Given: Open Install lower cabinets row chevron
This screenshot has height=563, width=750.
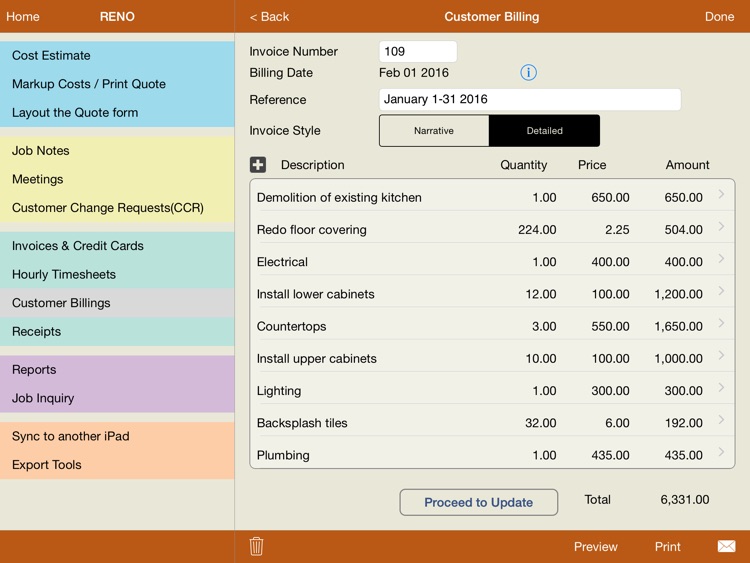Looking at the screenshot, I should tap(721, 290).
